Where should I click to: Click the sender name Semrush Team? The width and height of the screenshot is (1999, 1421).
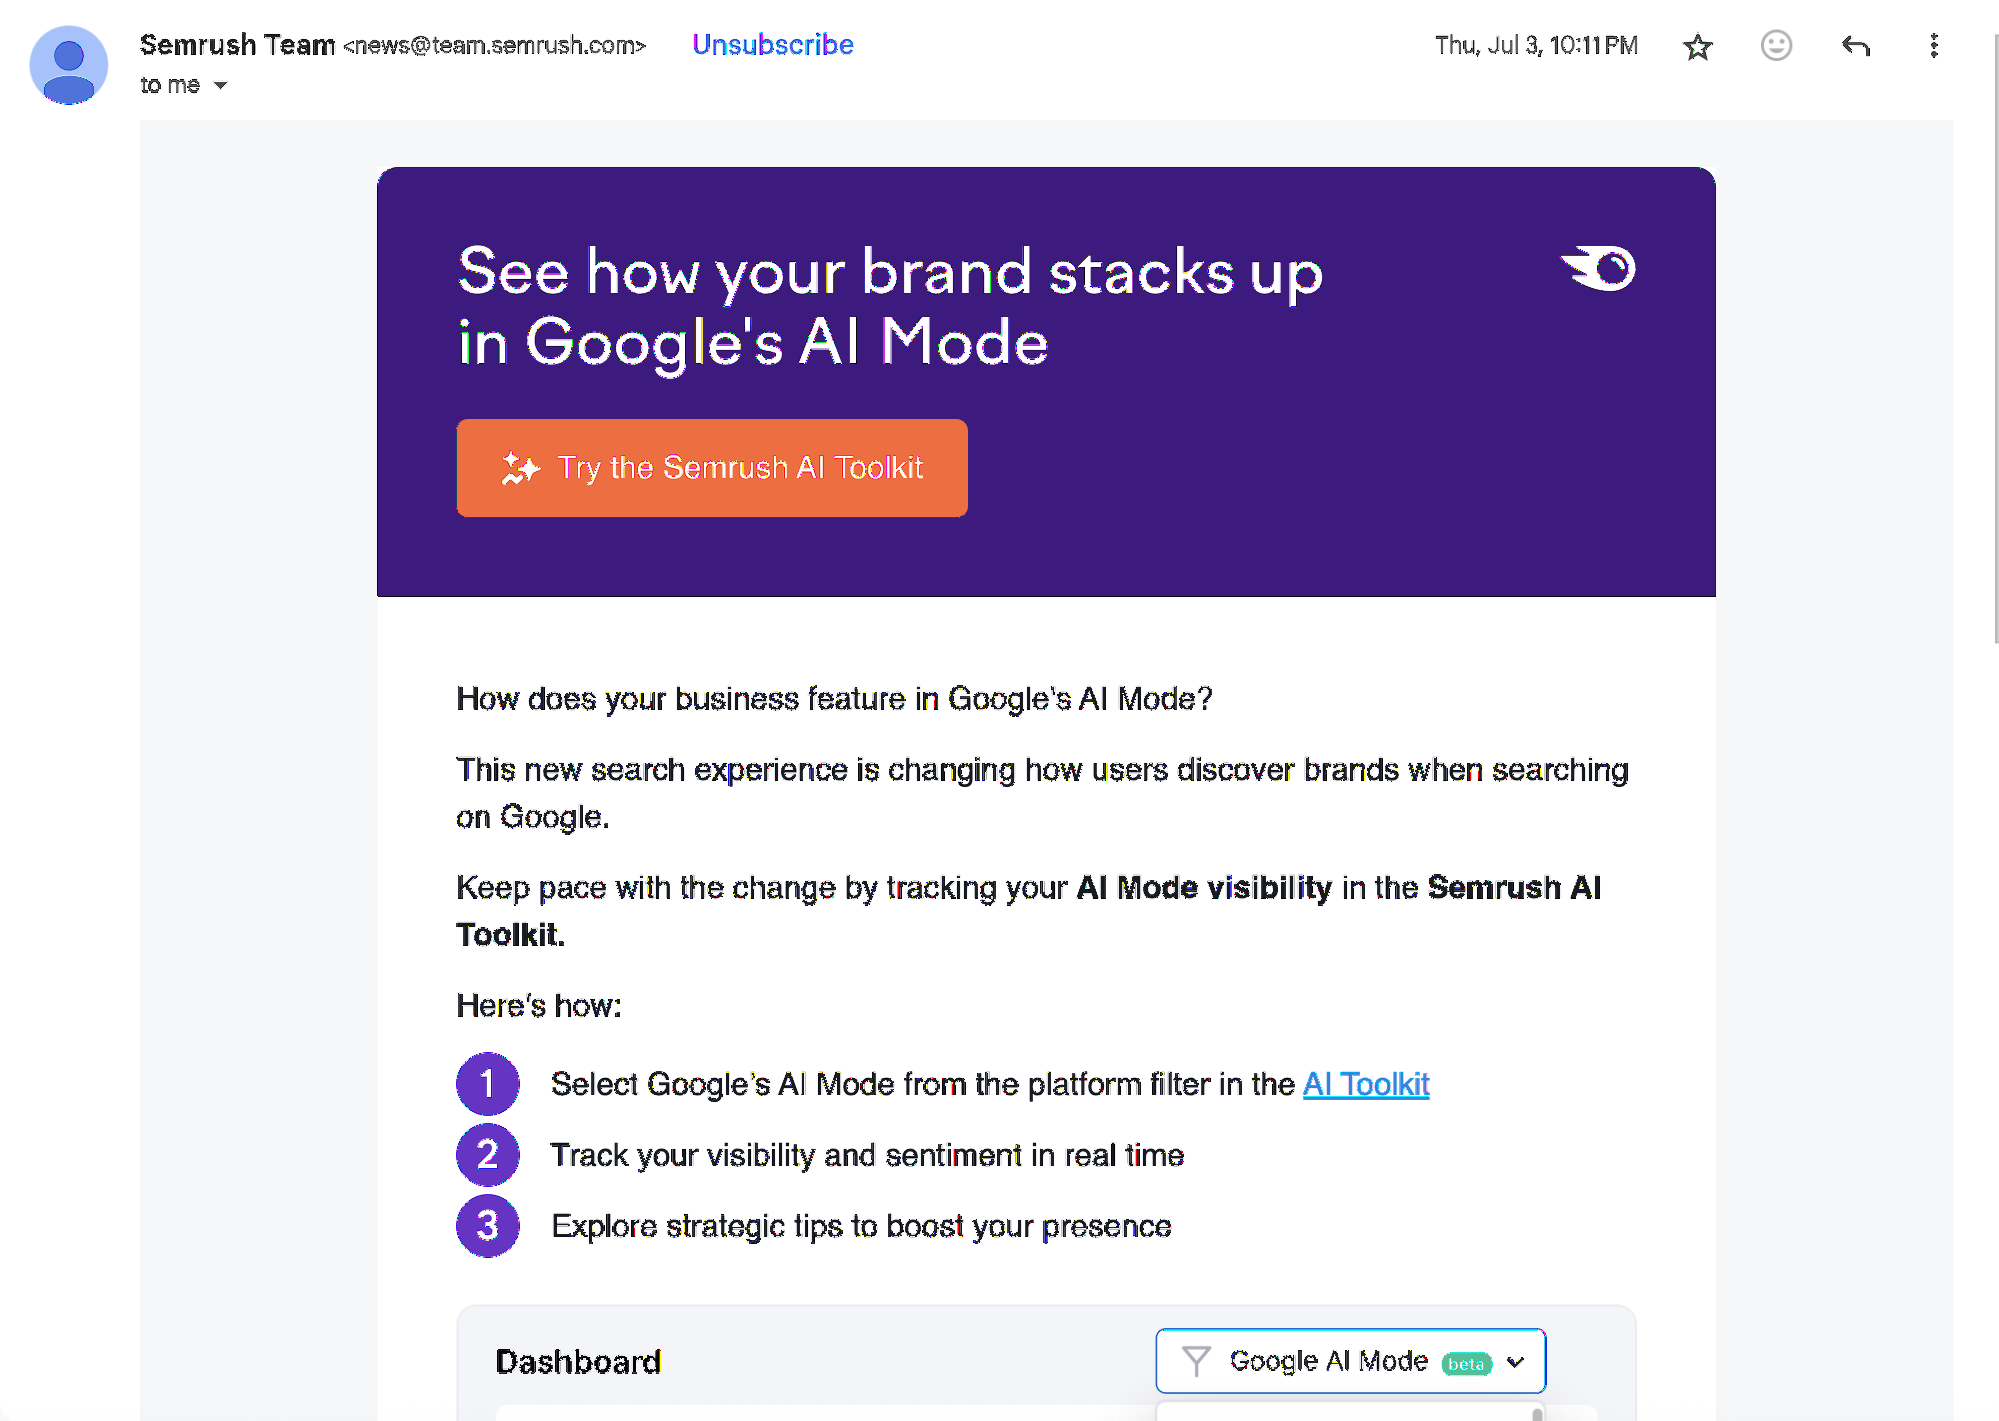pyautogui.click(x=237, y=44)
